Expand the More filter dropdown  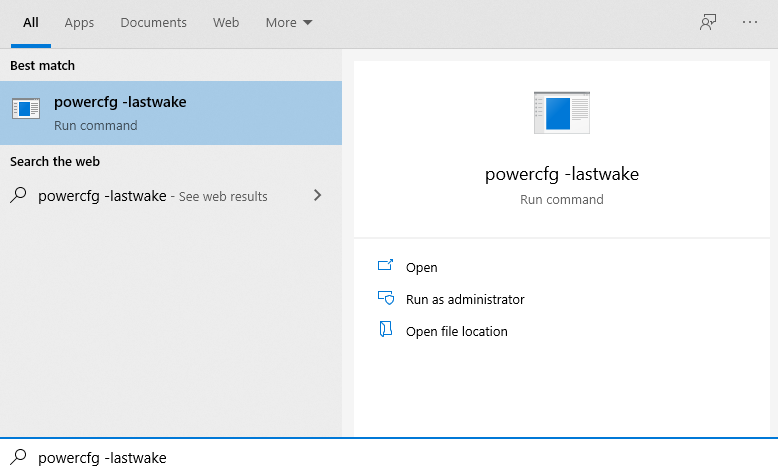289,22
